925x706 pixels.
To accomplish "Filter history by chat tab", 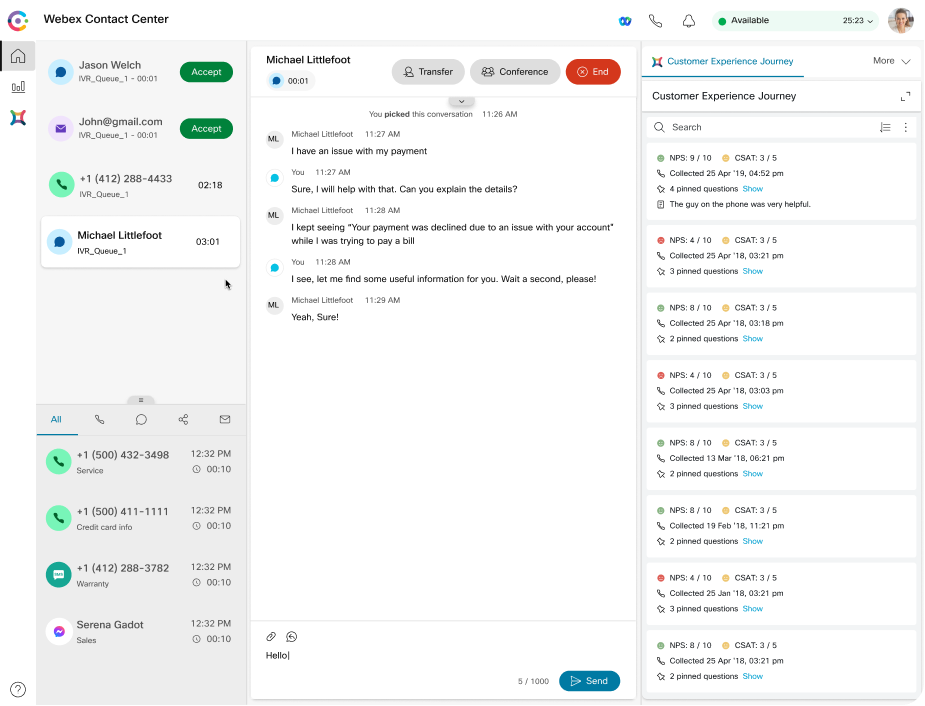I will [141, 419].
